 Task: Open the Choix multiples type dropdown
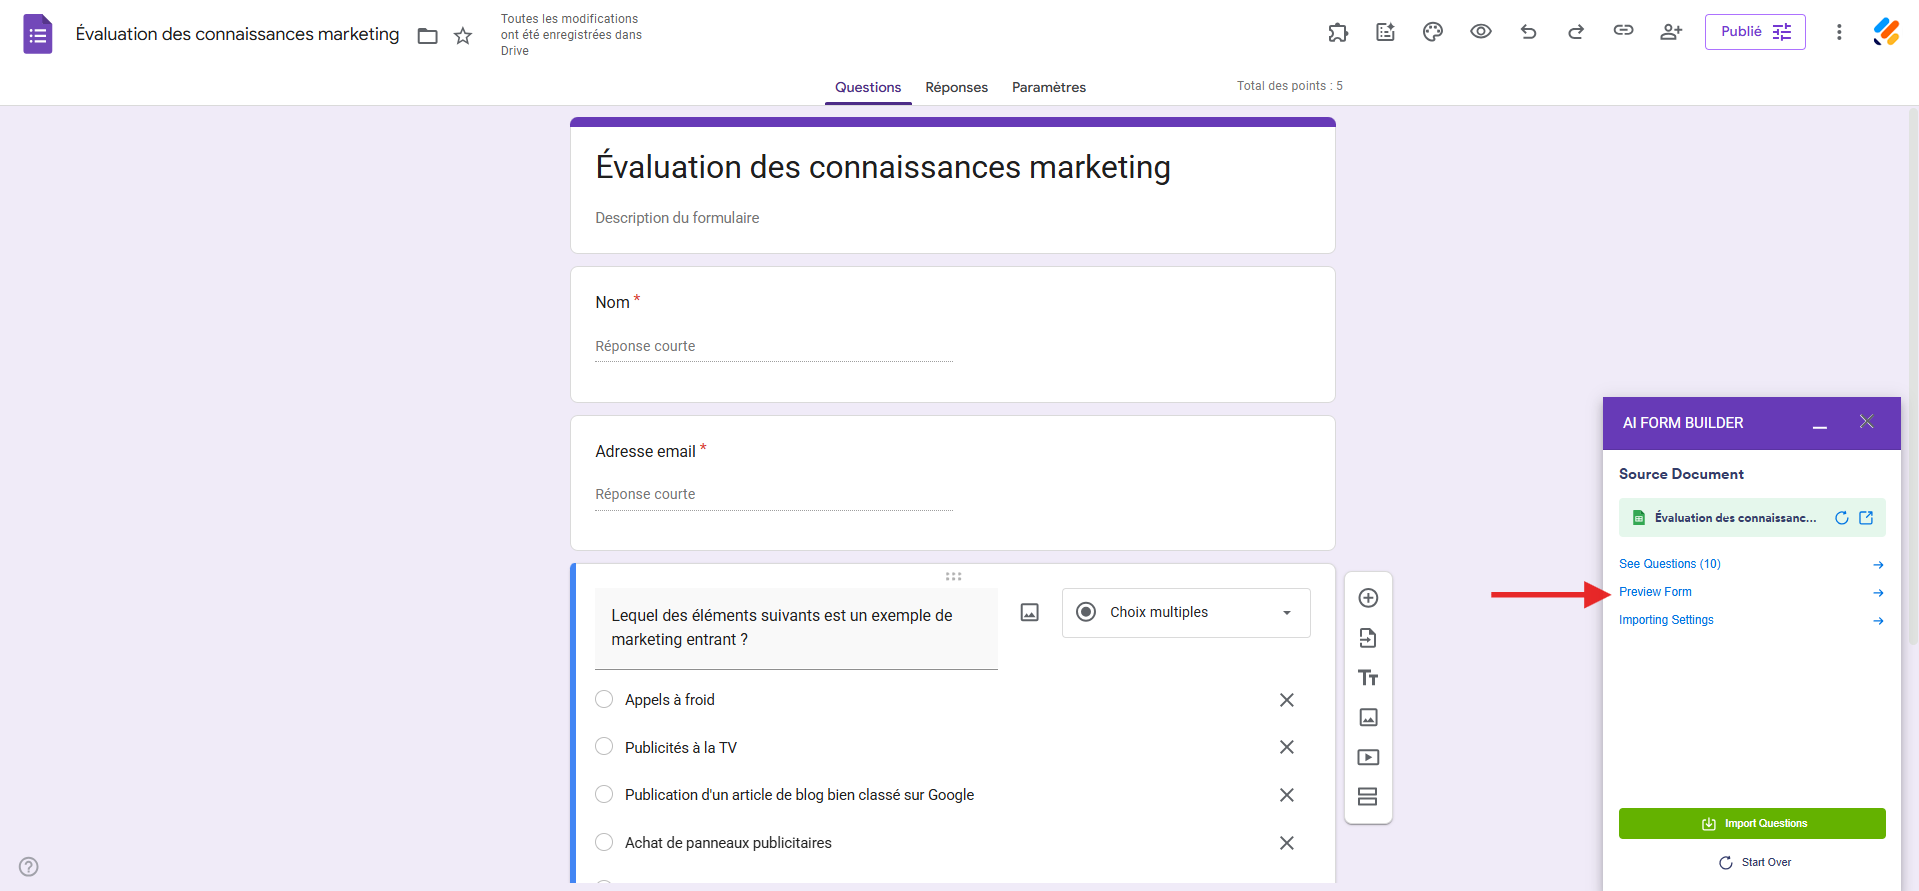pyautogui.click(x=1186, y=612)
